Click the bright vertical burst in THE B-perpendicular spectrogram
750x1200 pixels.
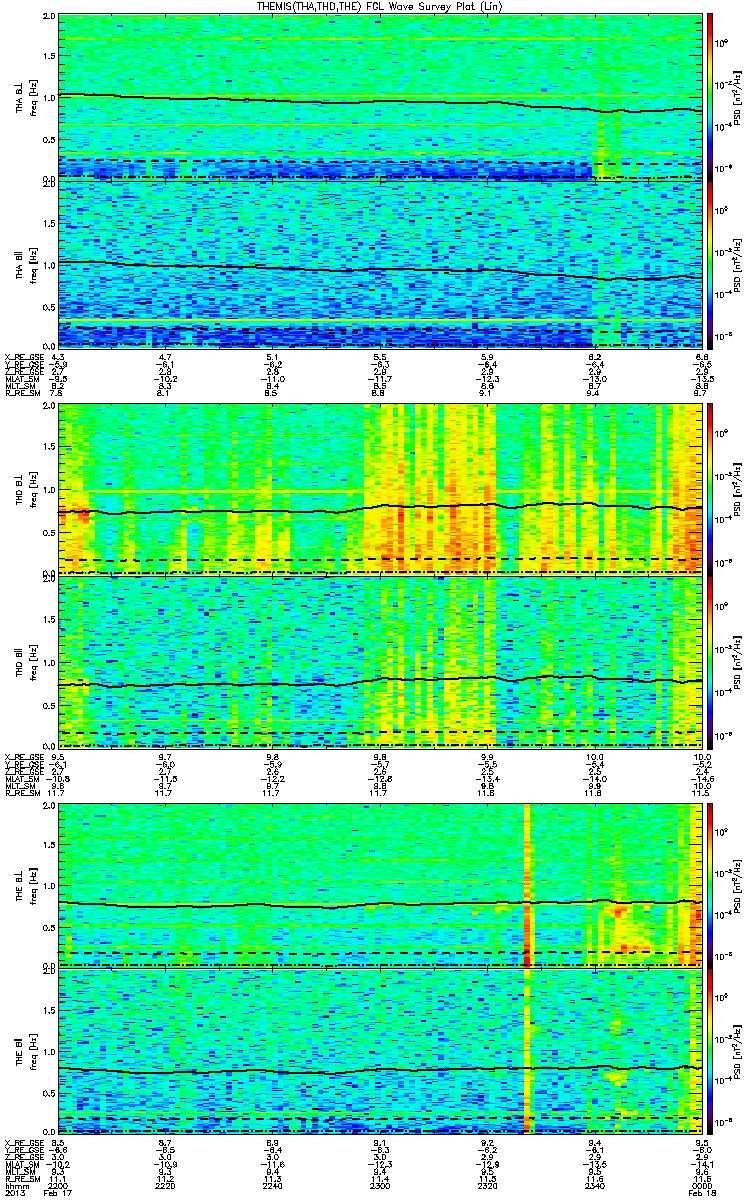tap(527, 884)
